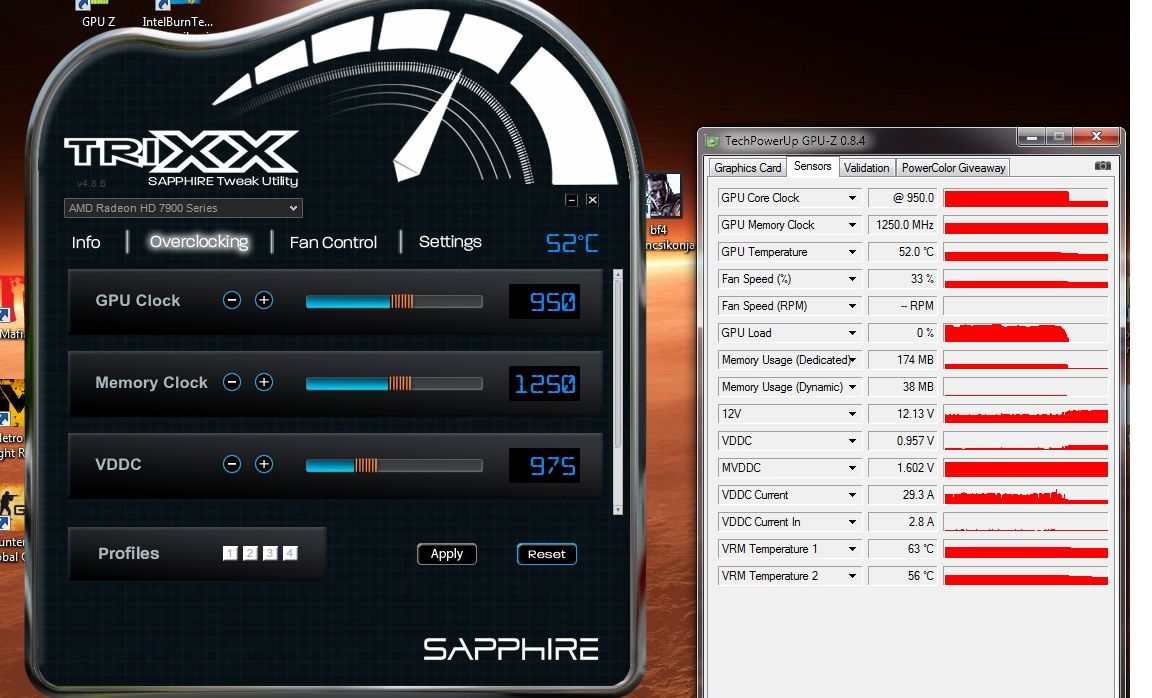Select profile slot 3

coord(270,553)
